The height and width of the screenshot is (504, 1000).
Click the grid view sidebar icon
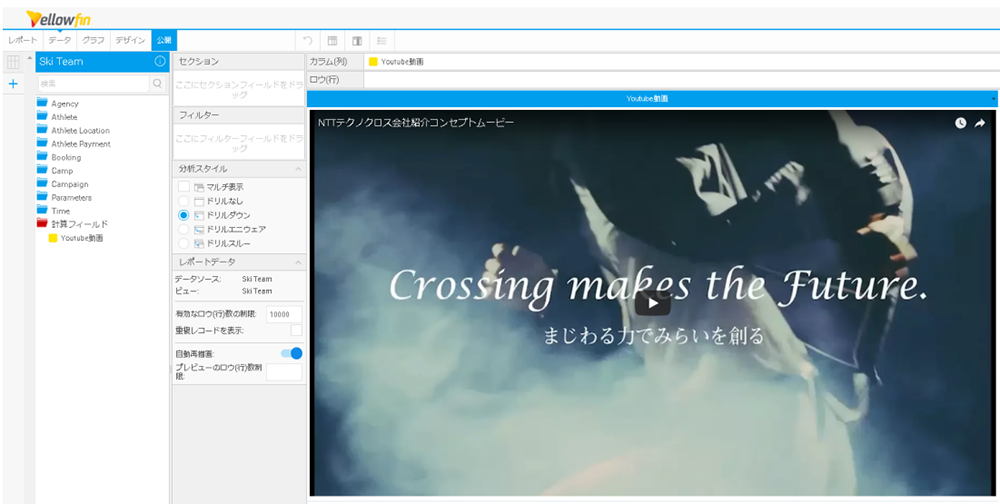pyautogui.click(x=13, y=62)
